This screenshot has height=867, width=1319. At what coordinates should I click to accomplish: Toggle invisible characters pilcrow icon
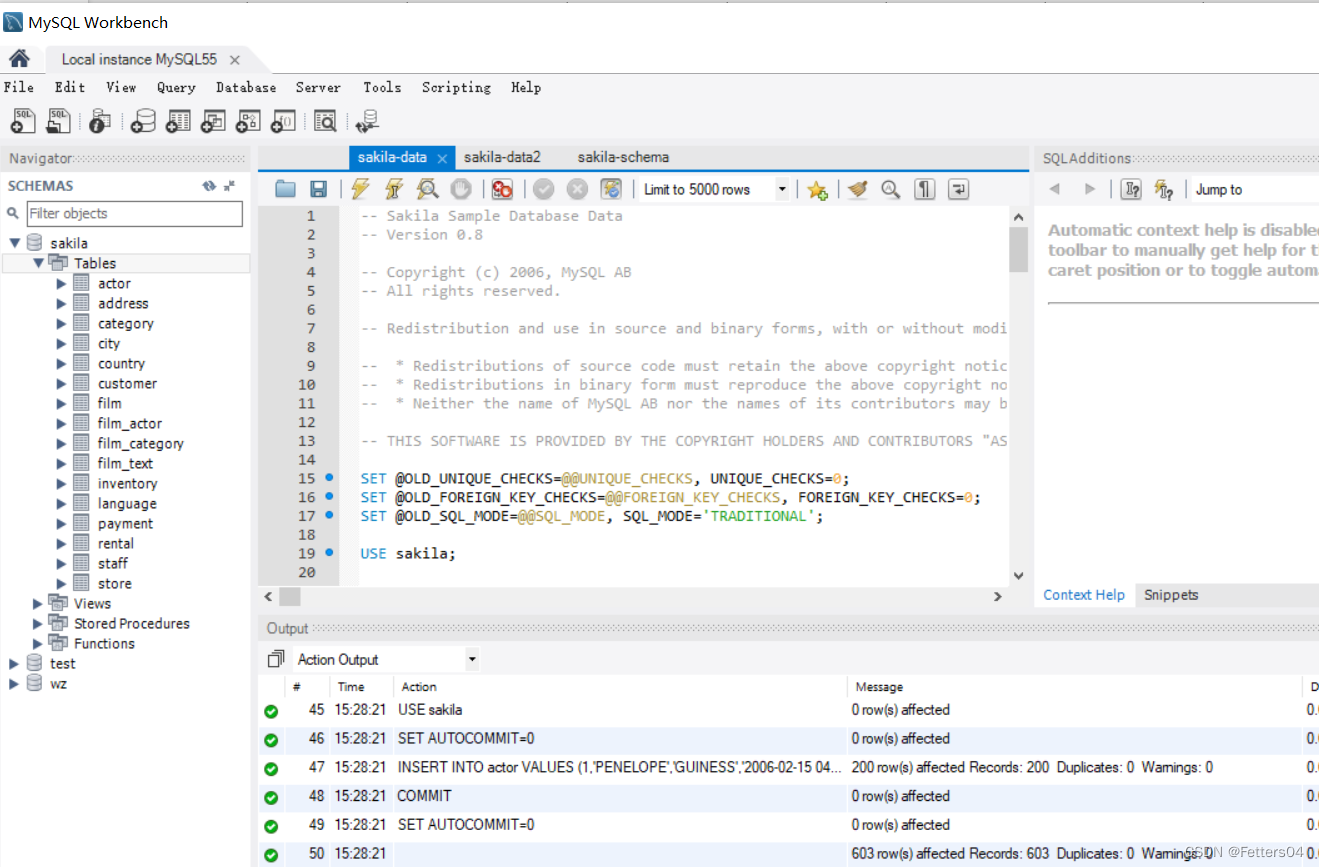pyautogui.click(x=925, y=189)
